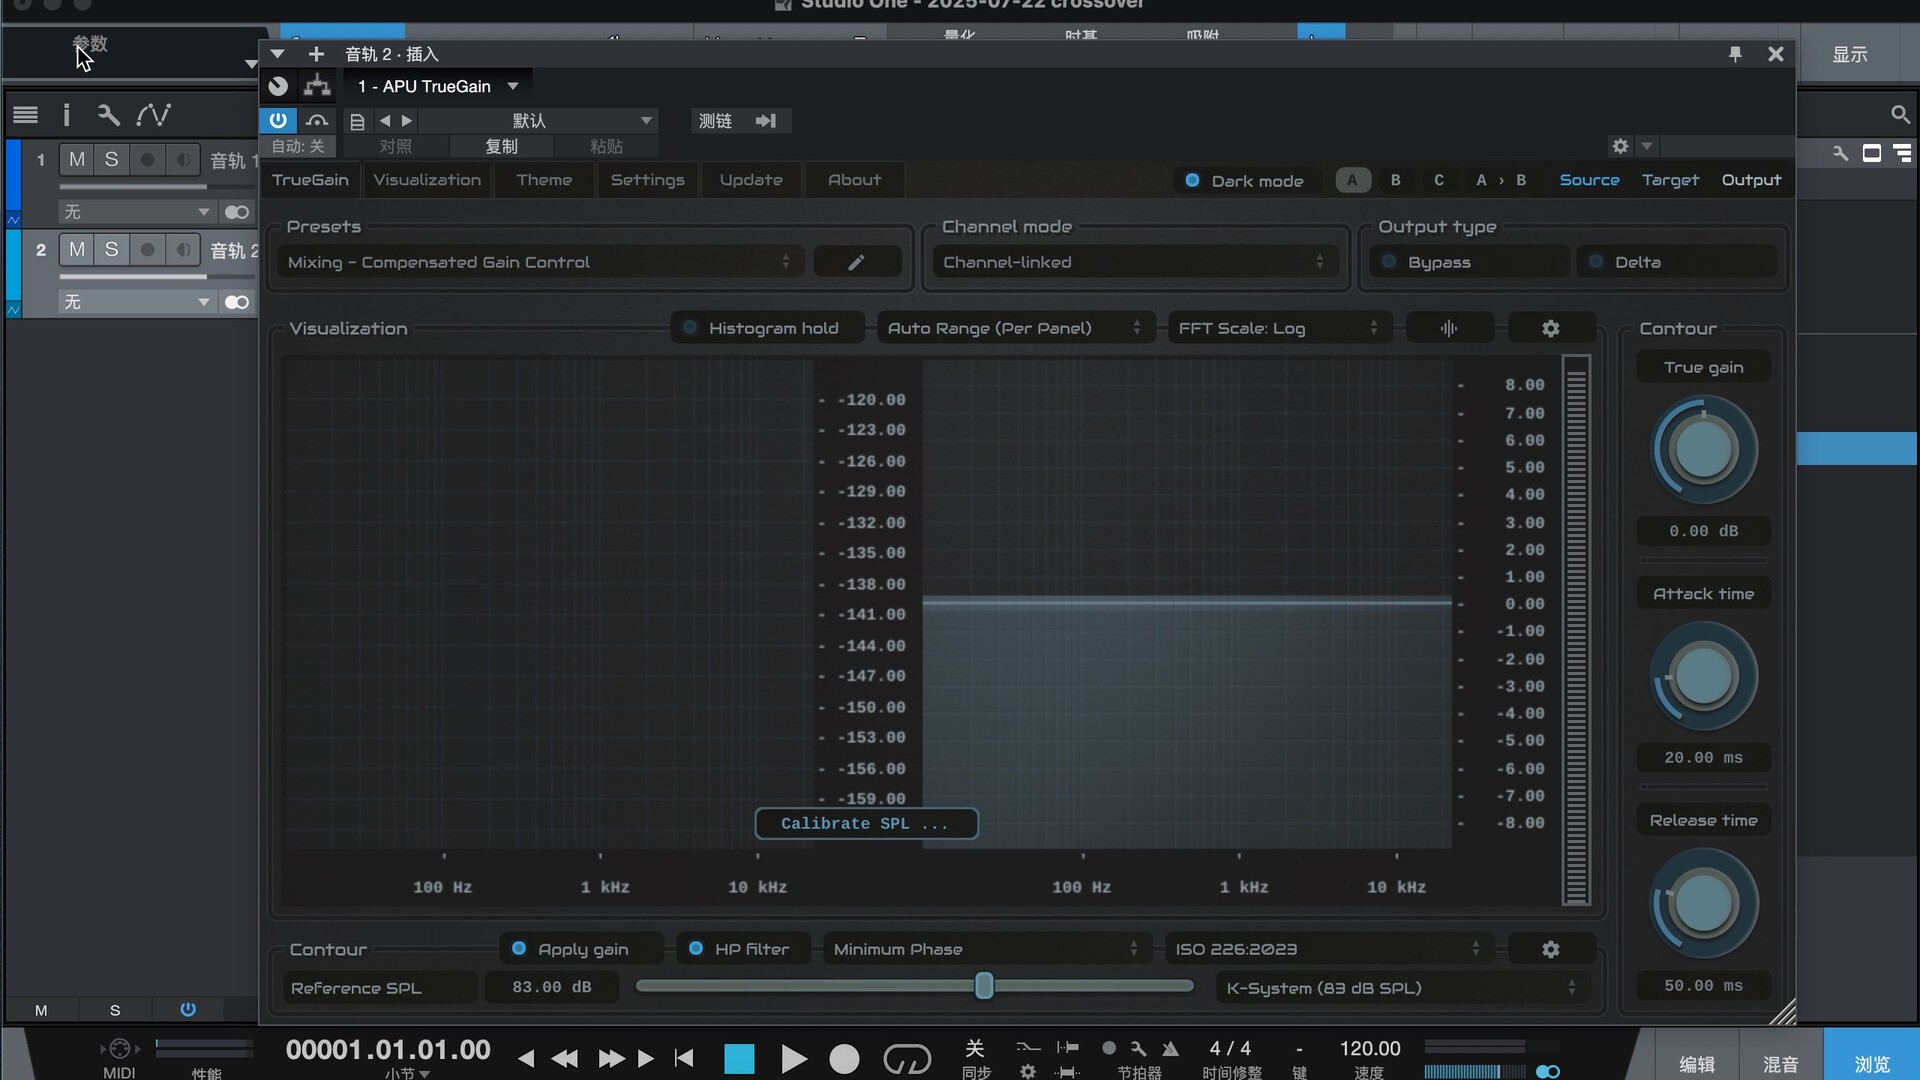Open the K-System (83 dB SPL) dropdown
Screen dimensions: 1920x1080
1402,988
